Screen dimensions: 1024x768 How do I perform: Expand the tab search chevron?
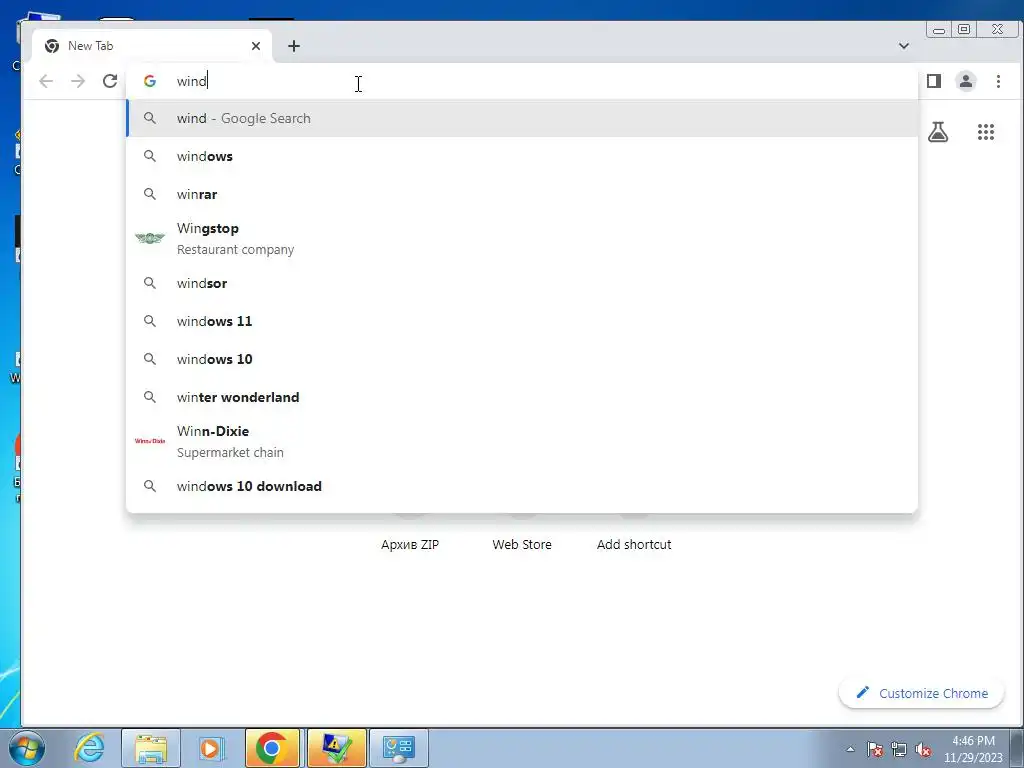point(904,46)
